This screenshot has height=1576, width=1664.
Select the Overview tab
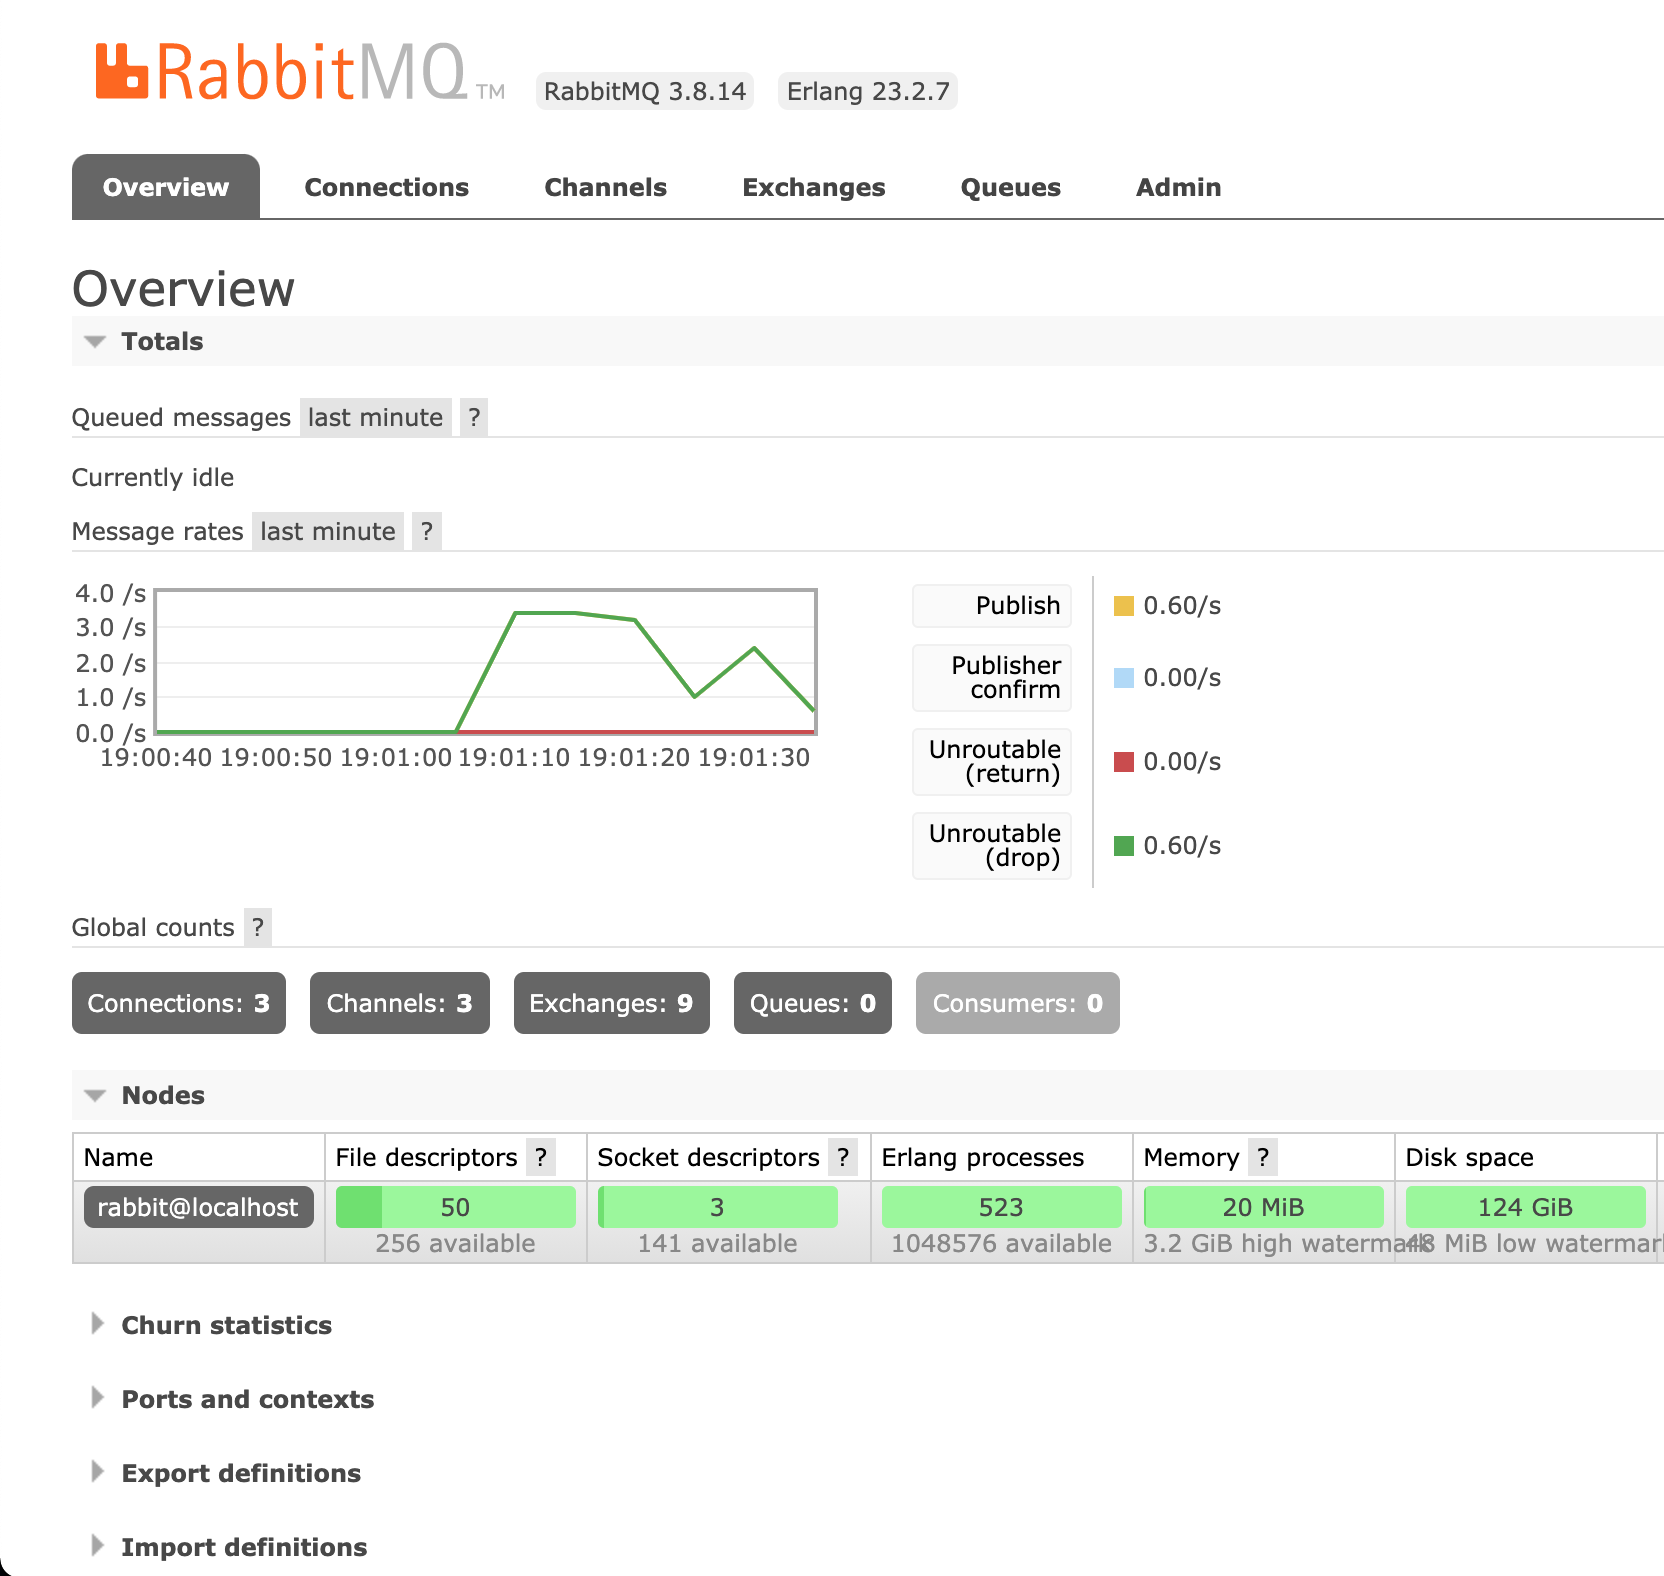pos(166,187)
